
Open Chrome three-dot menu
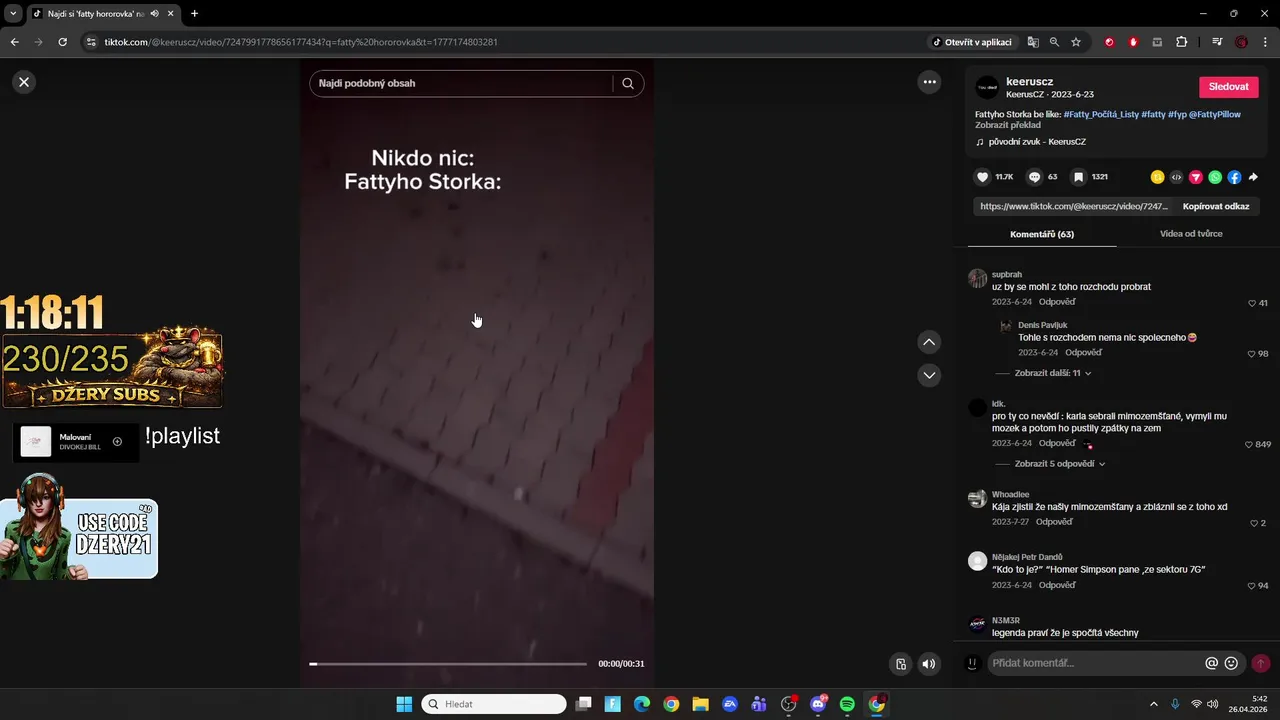point(1266,42)
